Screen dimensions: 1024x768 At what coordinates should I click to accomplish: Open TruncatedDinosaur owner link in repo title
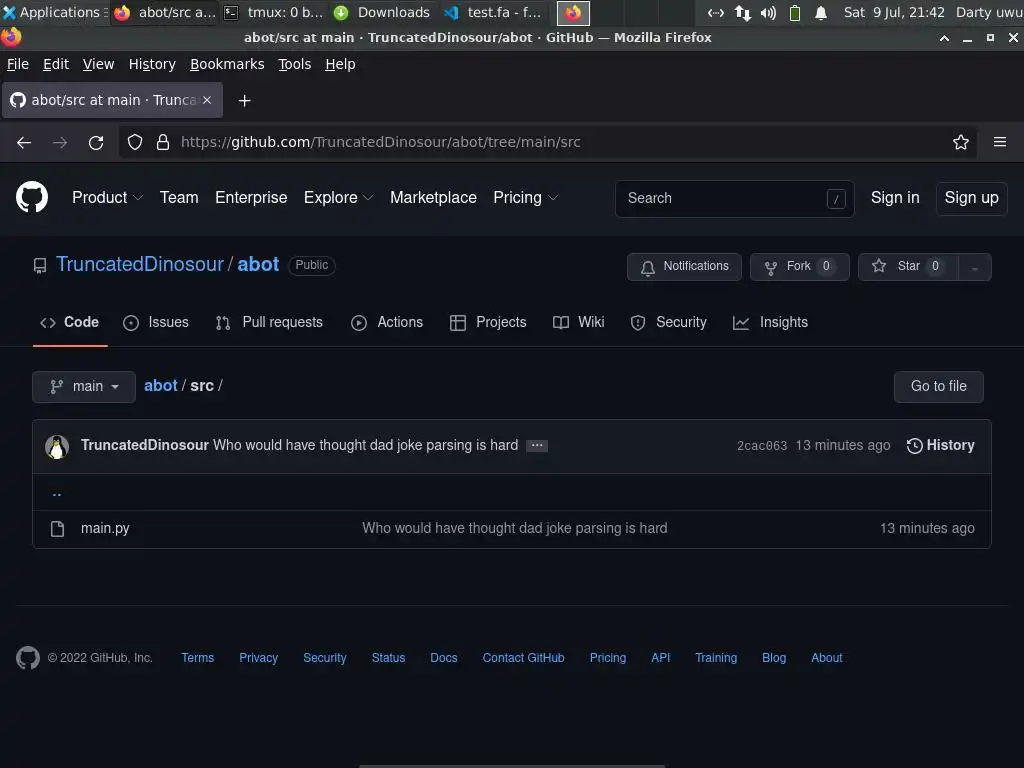140,264
